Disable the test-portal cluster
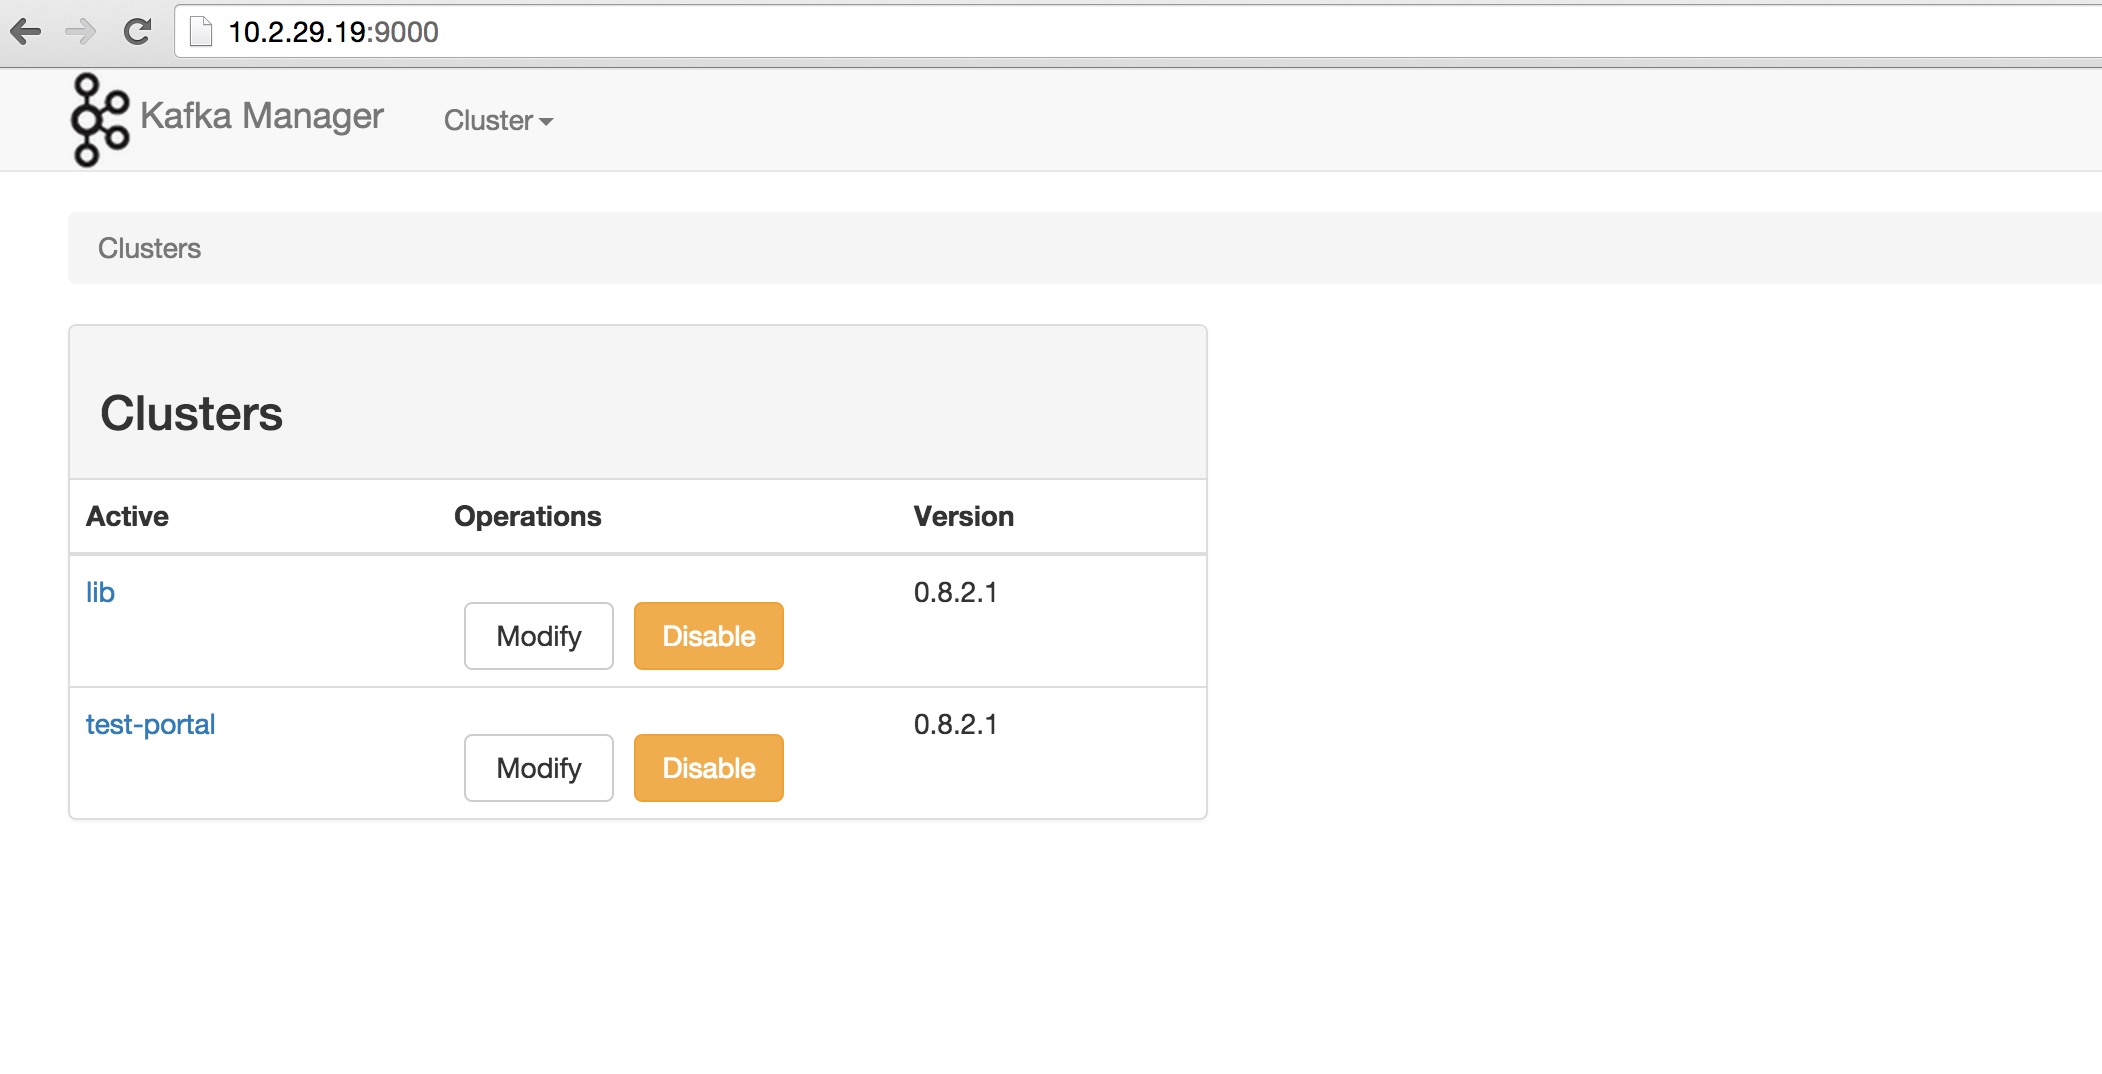This screenshot has width=2102, height=1074. coord(709,768)
